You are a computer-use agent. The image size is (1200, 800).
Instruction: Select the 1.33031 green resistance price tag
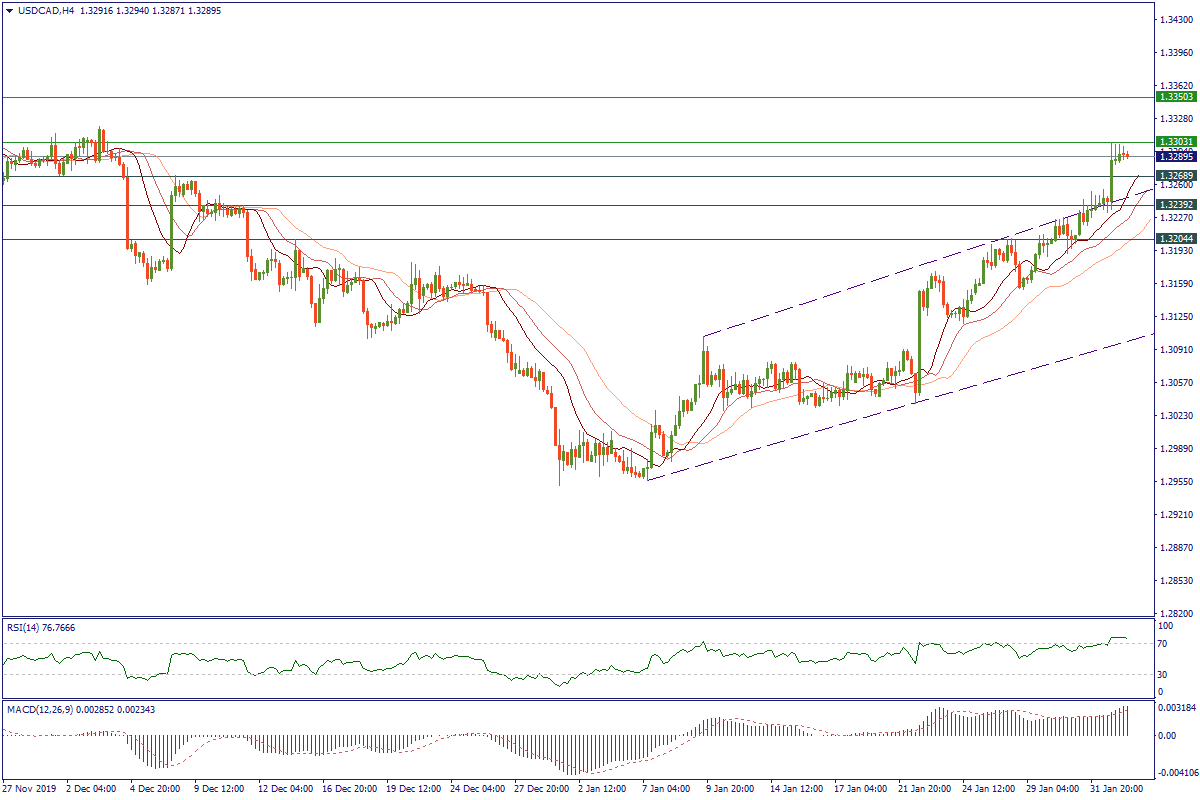point(1175,142)
